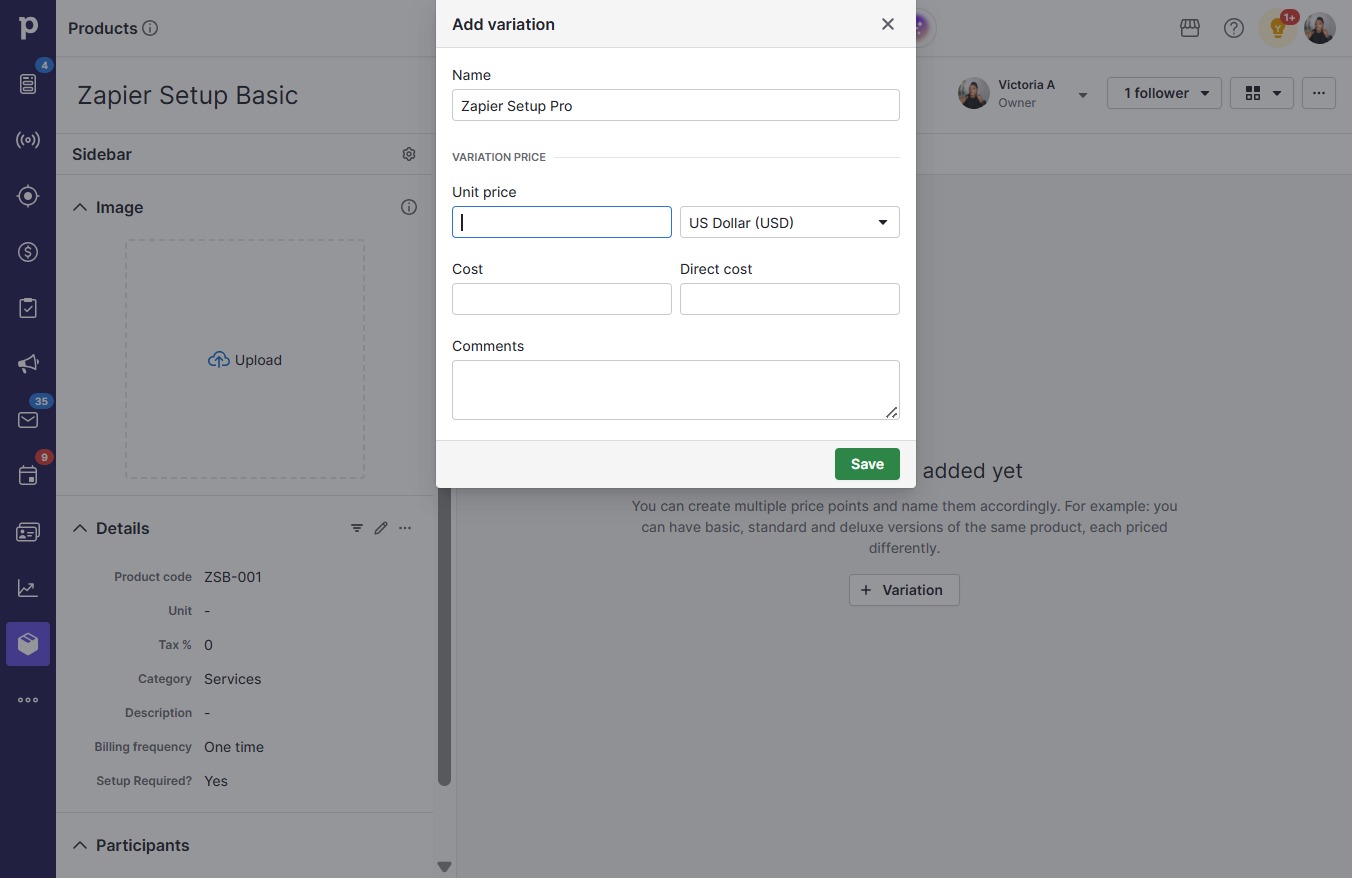Open the Leads inbox sidebar icon
Image resolution: width=1352 pixels, height=878 pixels.
pos(28,84)
